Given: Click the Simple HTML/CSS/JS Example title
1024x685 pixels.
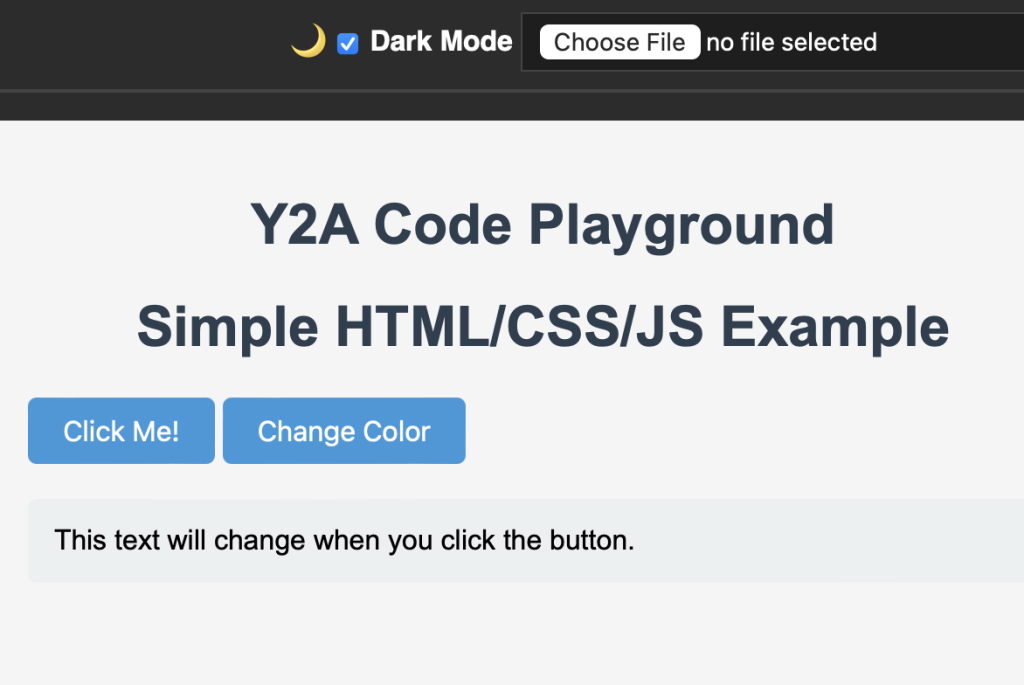Looking at the screenshot, I should click(542, 326).
